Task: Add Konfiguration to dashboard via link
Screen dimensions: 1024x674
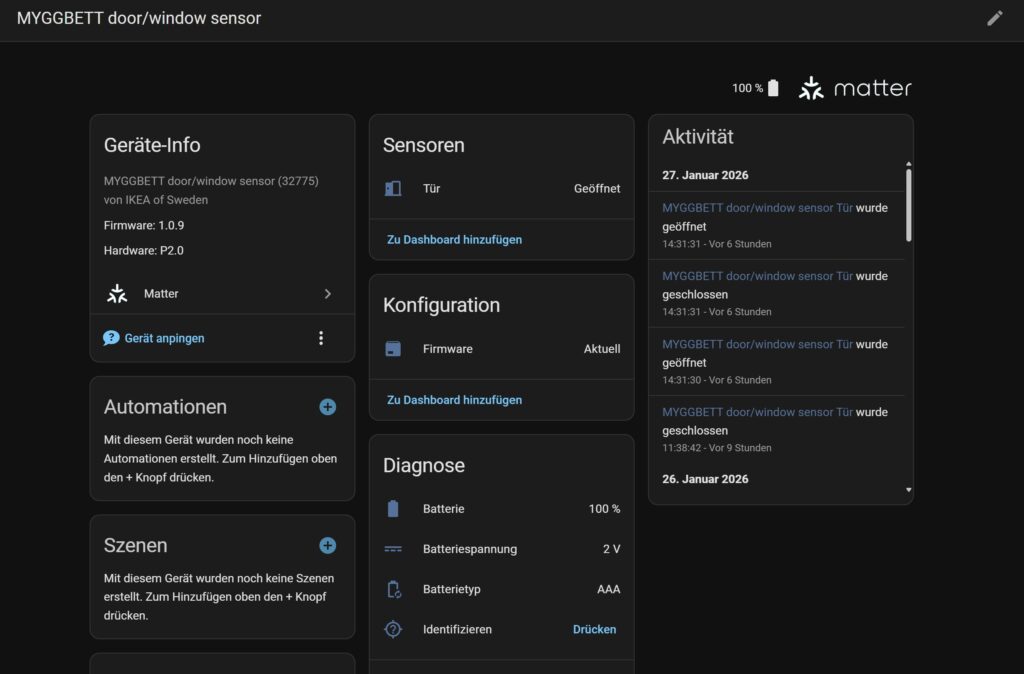Action: coord(454,400)
